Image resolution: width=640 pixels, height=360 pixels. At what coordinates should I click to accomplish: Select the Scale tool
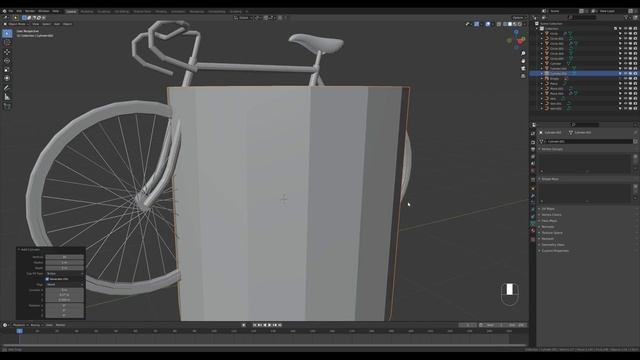click(7, 69)
